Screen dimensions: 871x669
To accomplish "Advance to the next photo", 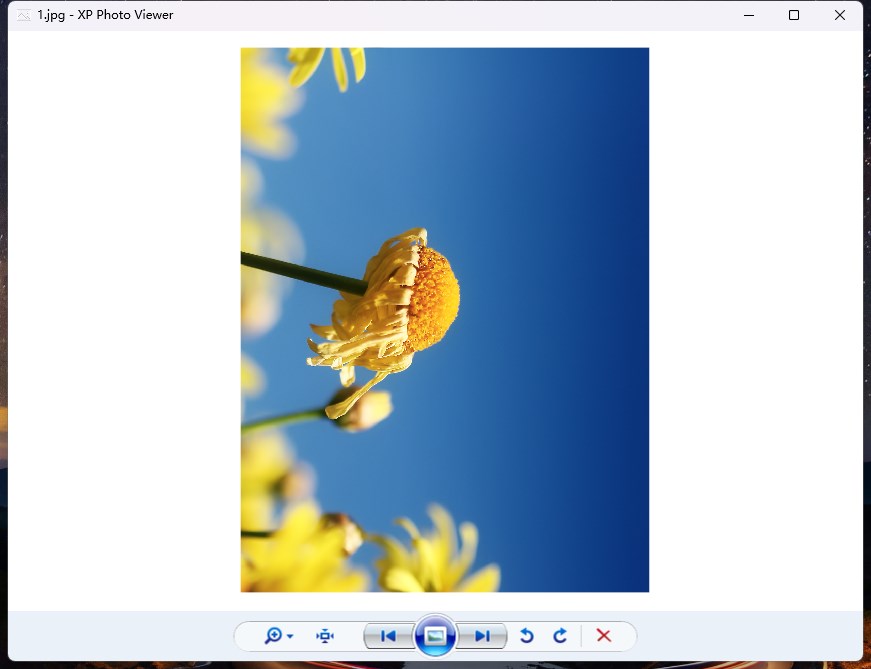I will coord(481,636).
